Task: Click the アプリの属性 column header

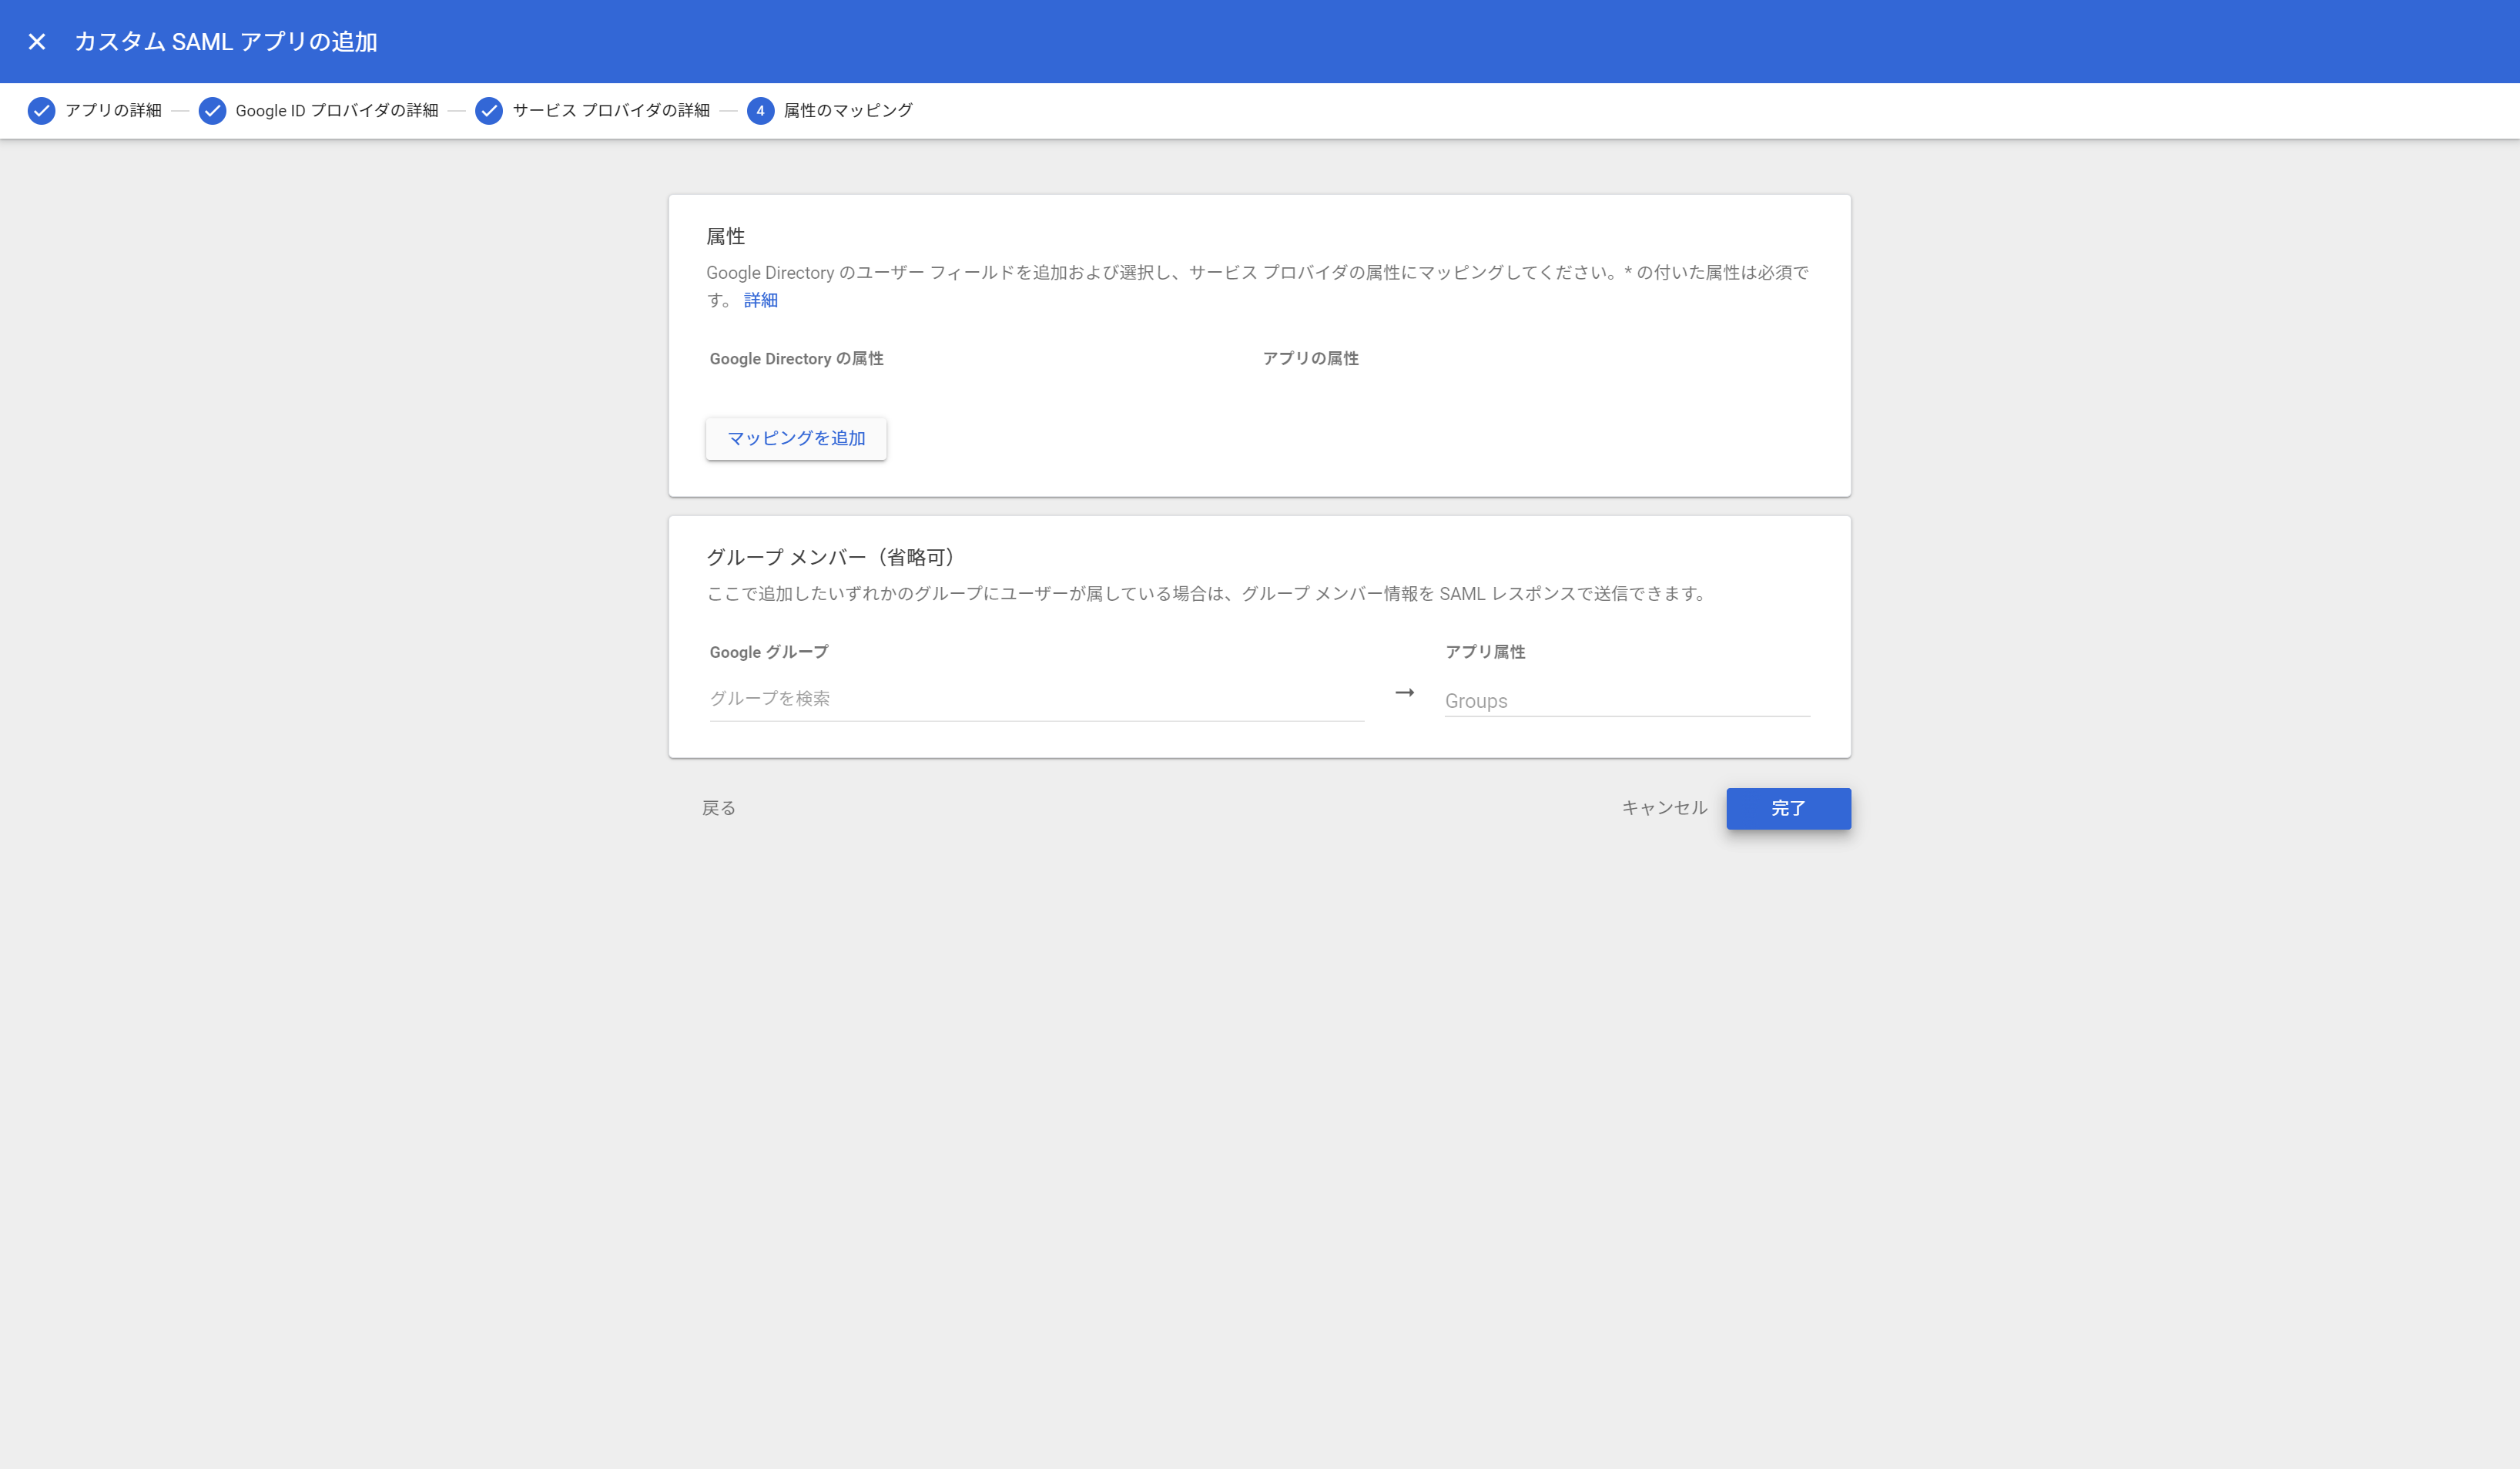Action: 1310,359
